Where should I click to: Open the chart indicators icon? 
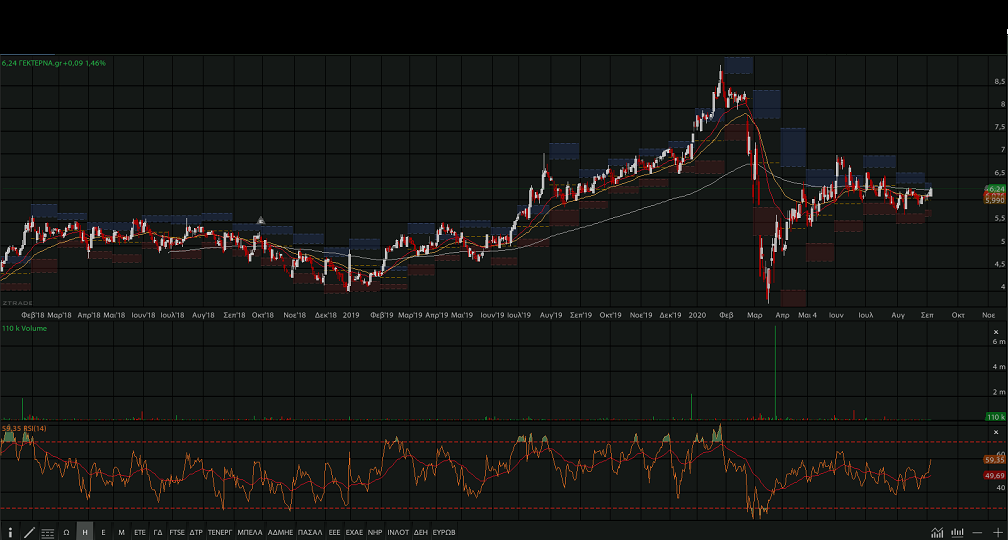point(937,532)
